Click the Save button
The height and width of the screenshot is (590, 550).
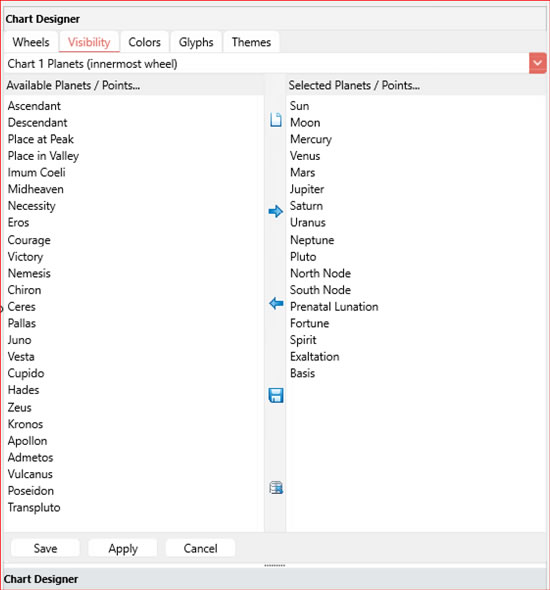pos(45,548)
